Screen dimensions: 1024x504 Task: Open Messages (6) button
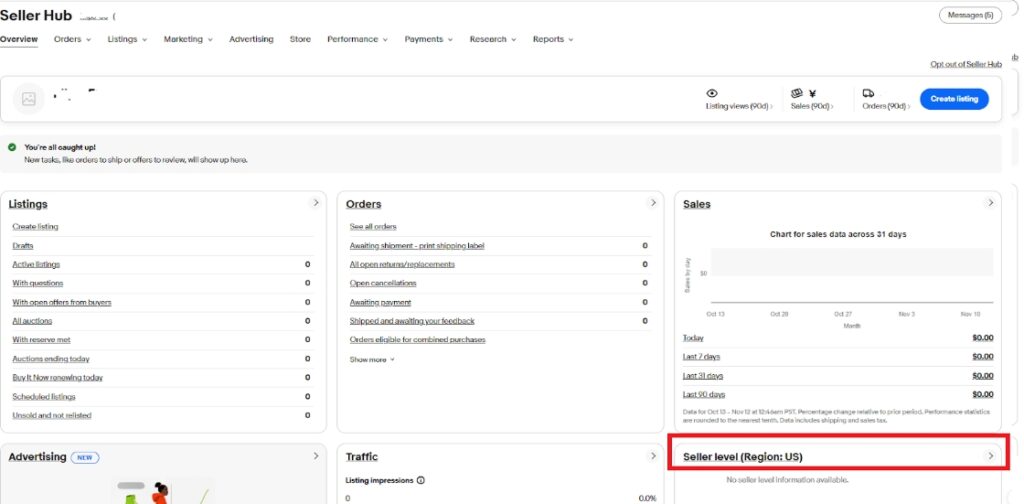coord(970,15)
